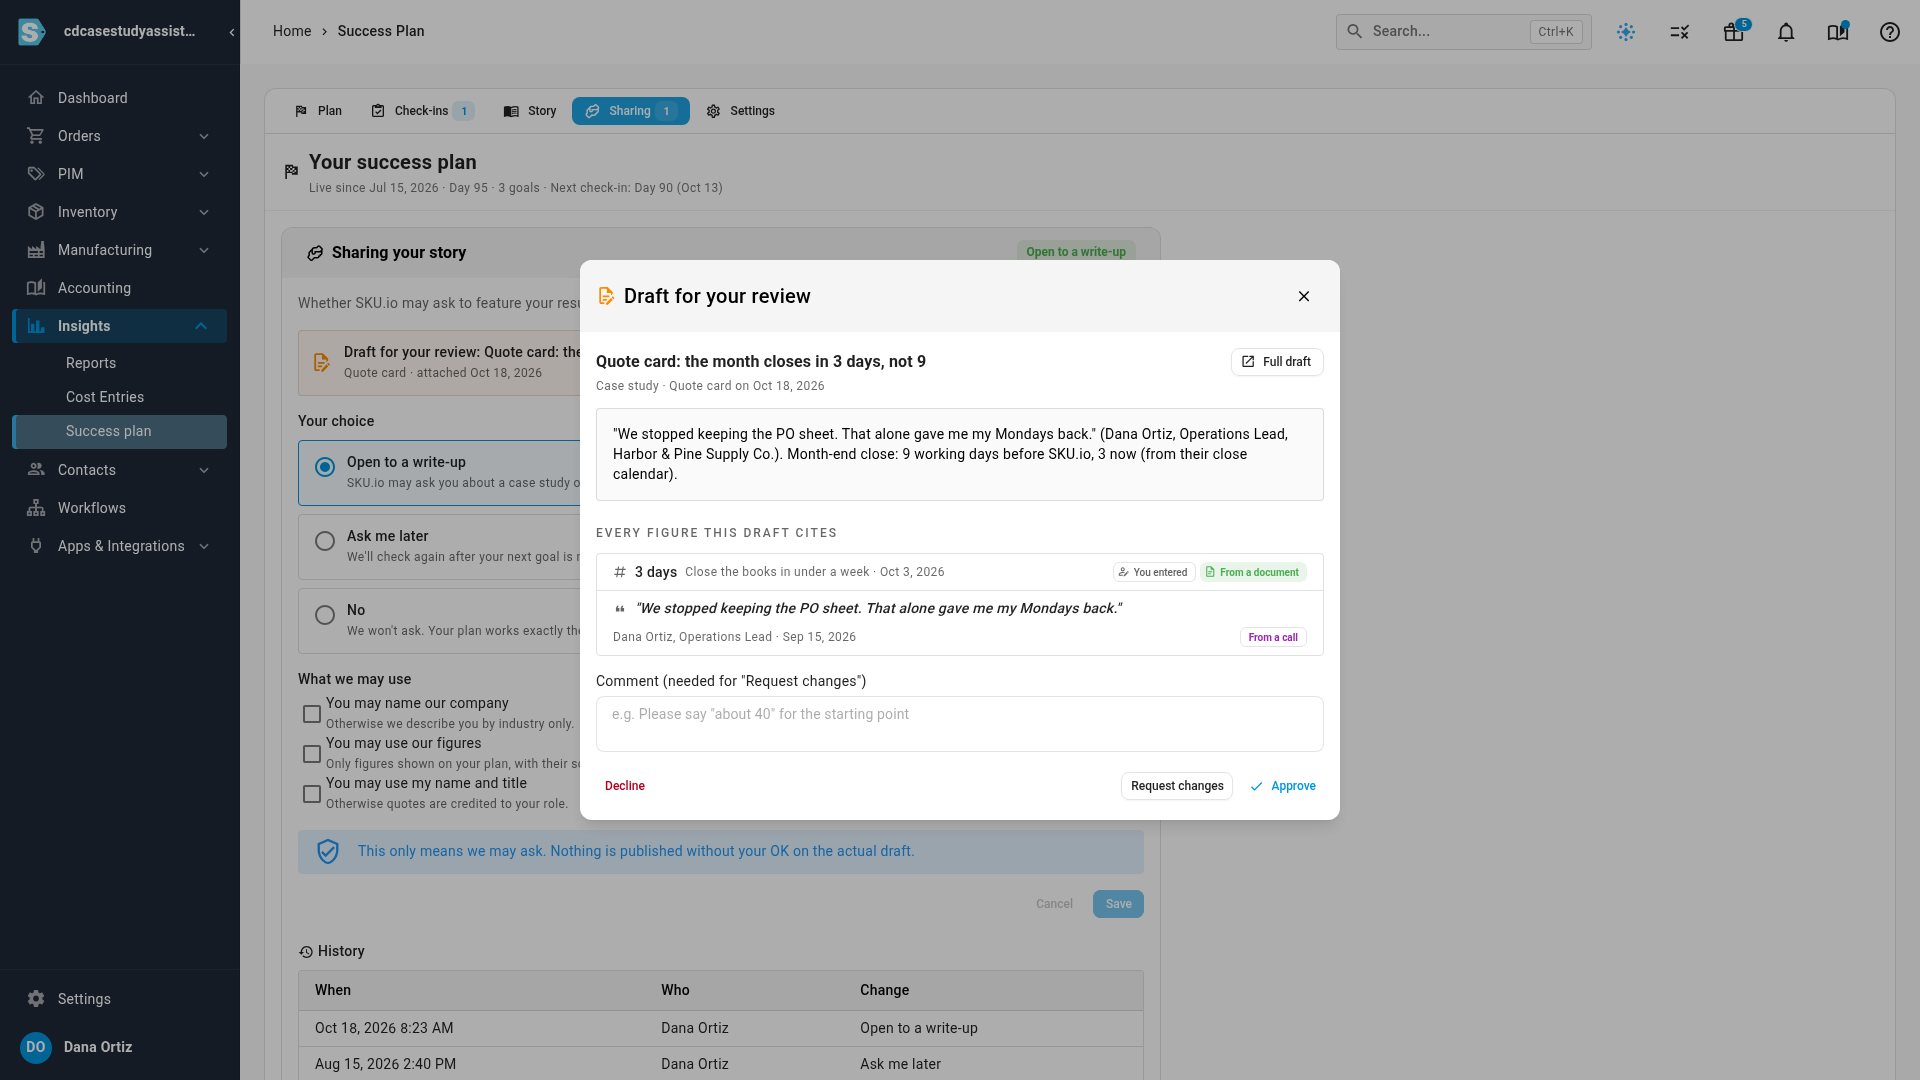This screenshot has width=1920, height=1080.
Task: Switch to the Check-ins tab
Action: tap(422, 111)
